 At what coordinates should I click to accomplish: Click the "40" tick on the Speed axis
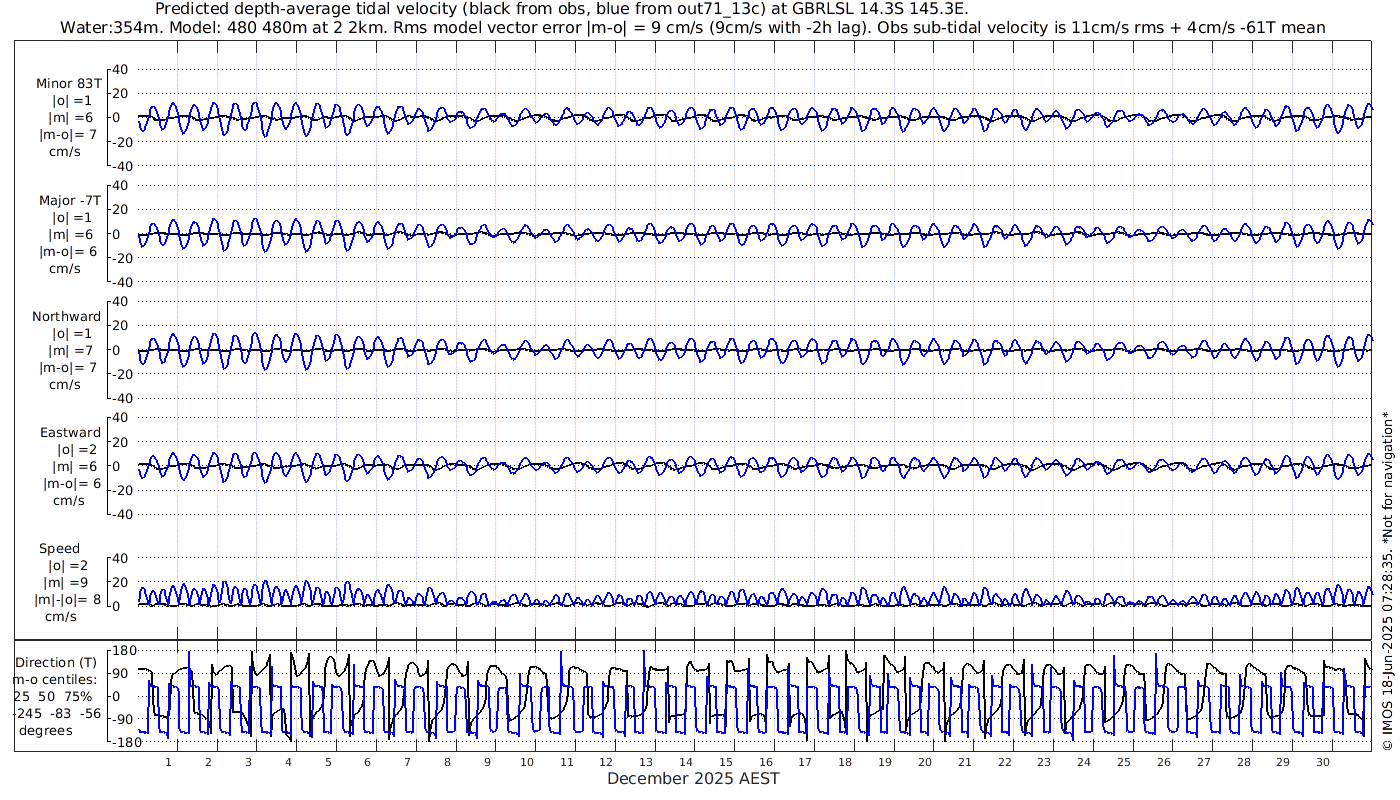(x=121, y=558)
